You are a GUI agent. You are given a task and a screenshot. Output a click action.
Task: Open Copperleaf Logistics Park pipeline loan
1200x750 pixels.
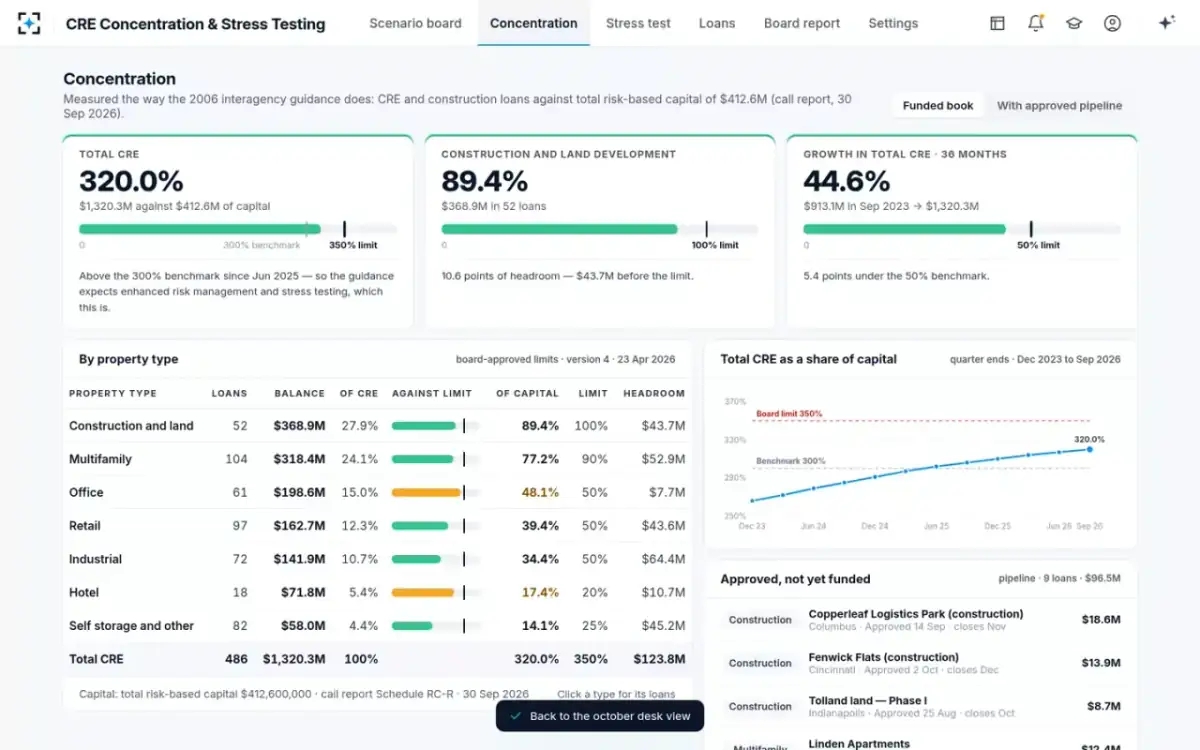[x=920, y=620]
